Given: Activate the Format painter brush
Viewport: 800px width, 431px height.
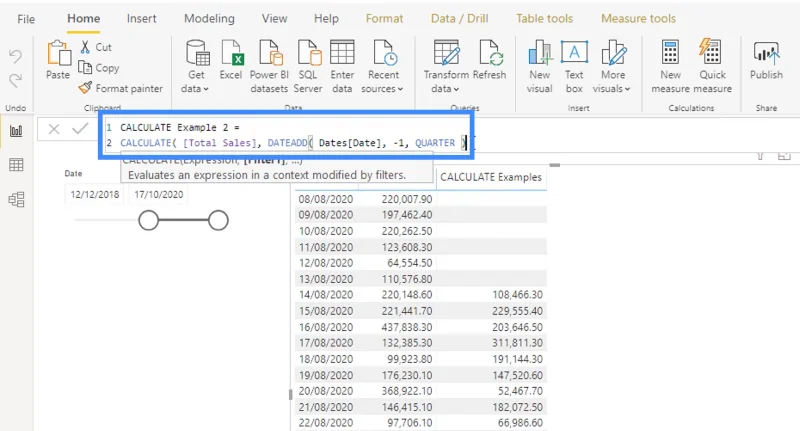Looking at the screenshot, I should click(x=85, y=88).
